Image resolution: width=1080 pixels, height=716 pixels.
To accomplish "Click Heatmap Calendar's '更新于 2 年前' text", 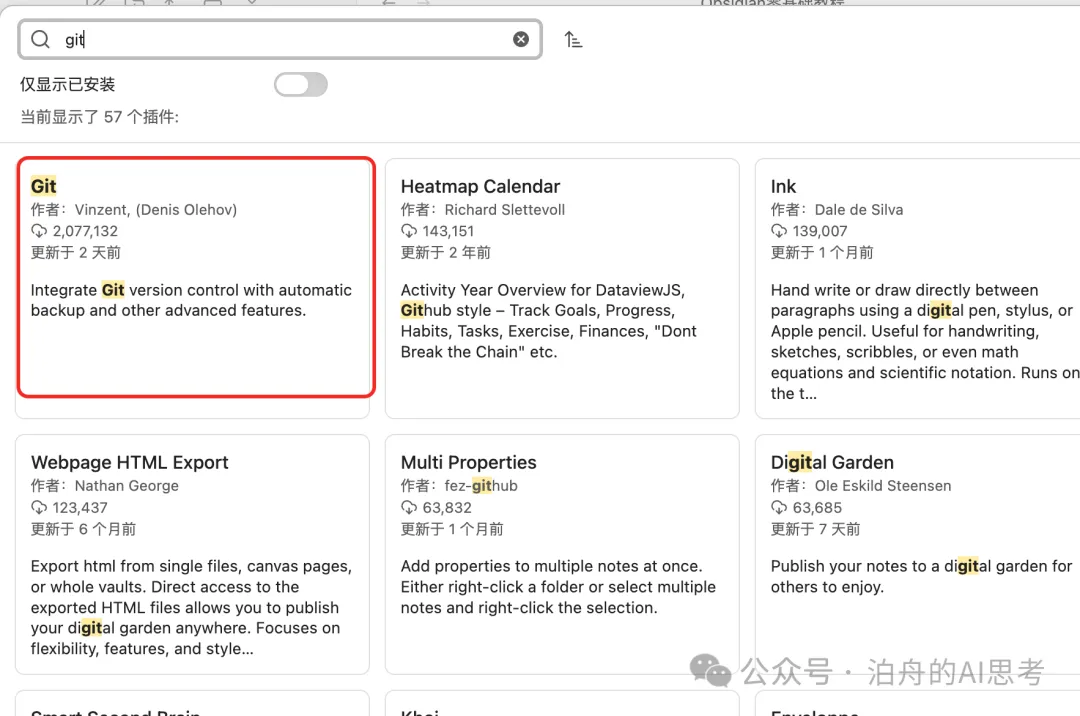I will 446,253.
